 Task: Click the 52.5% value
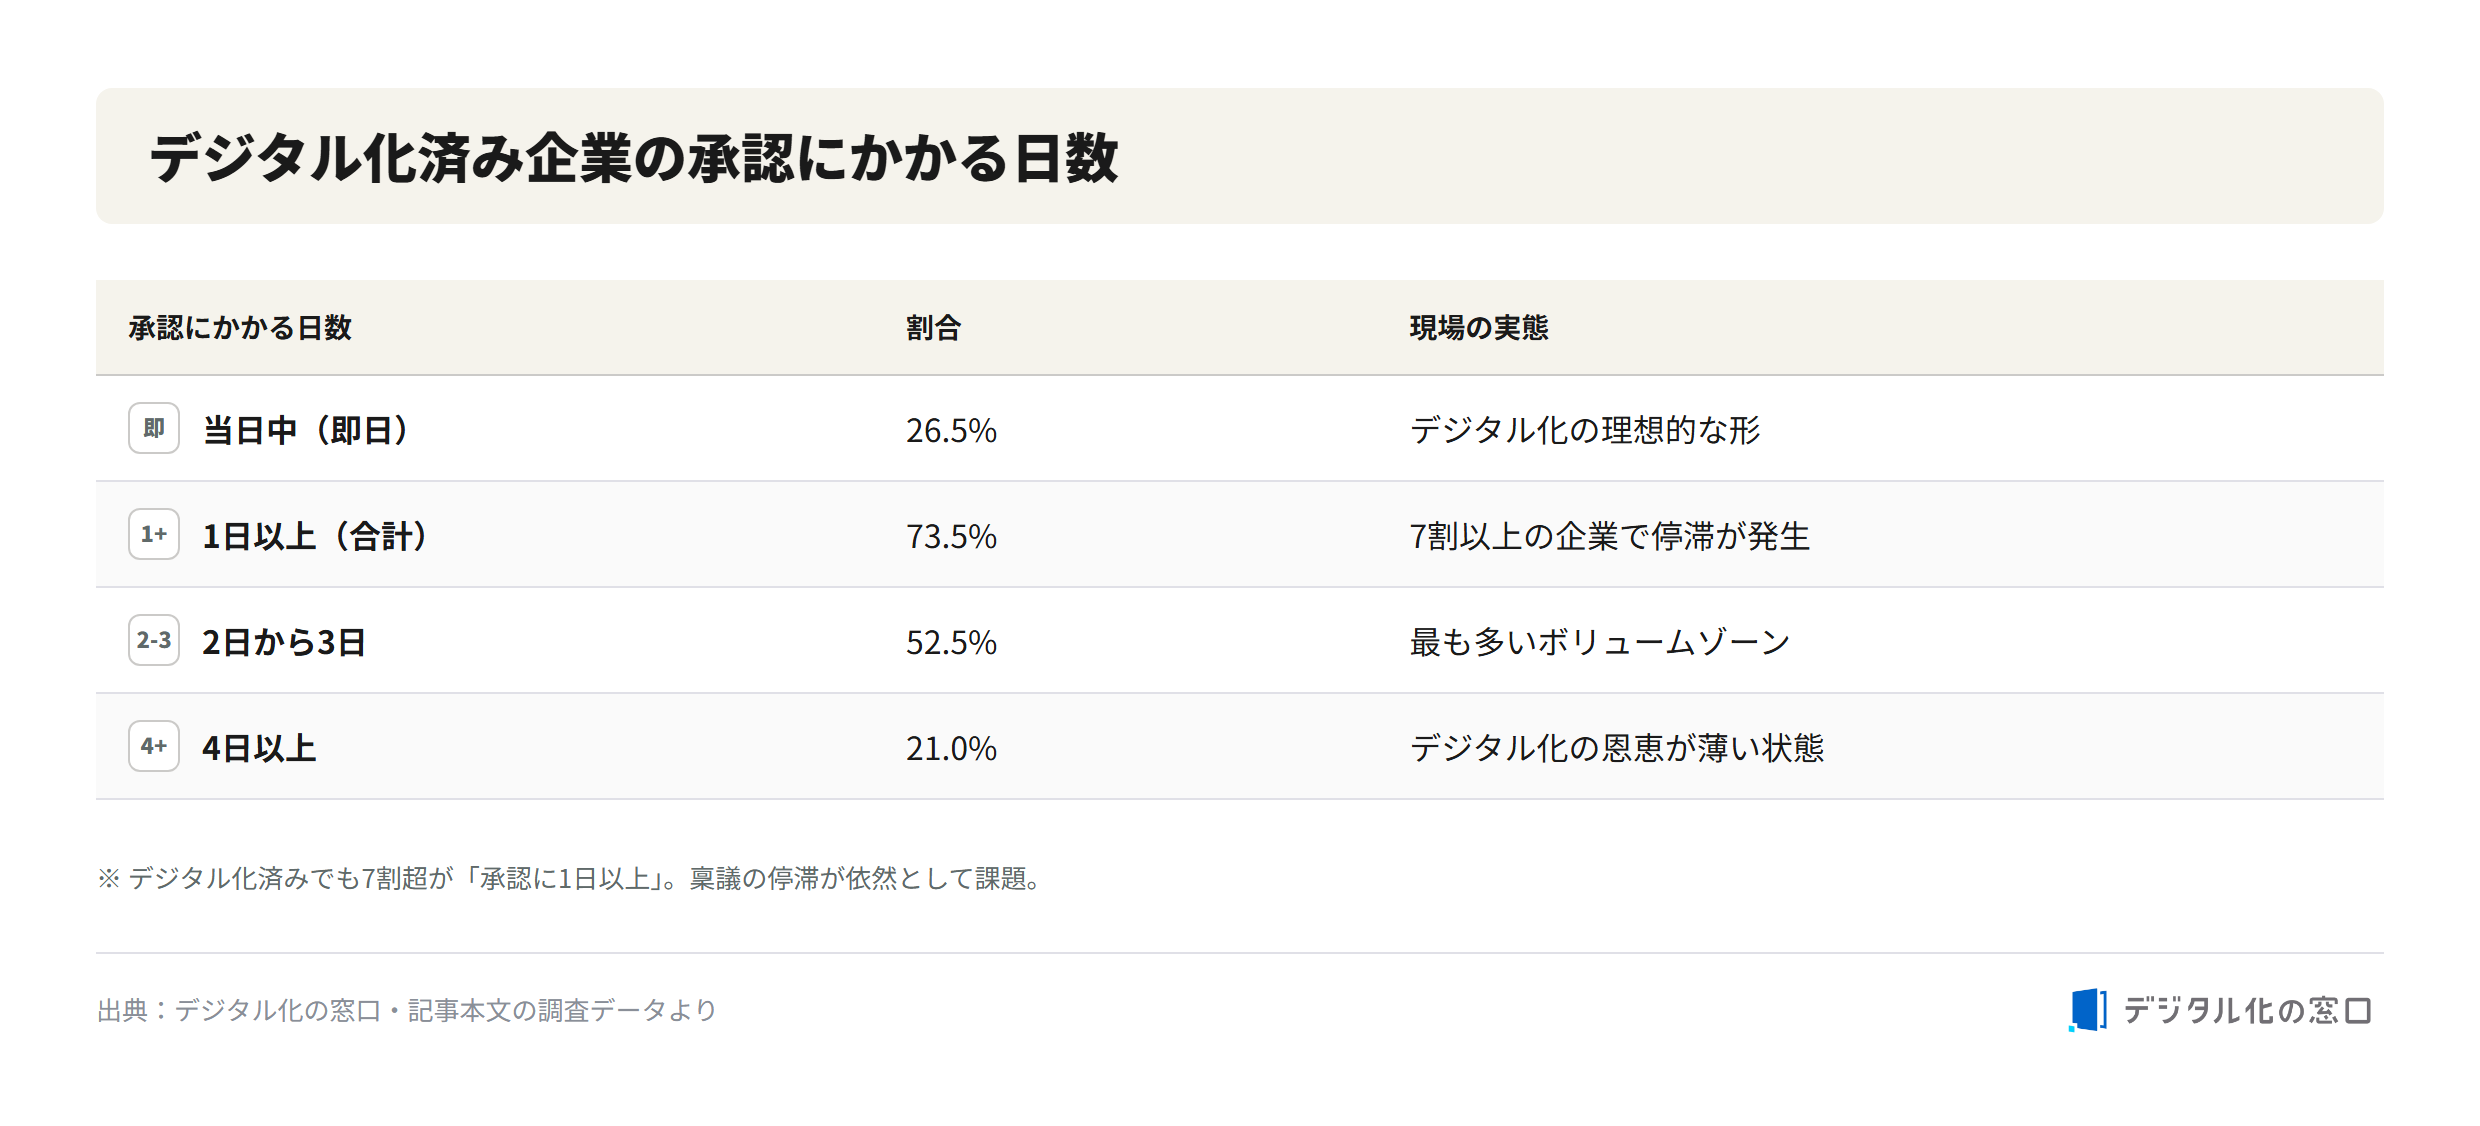coord(951,642)
